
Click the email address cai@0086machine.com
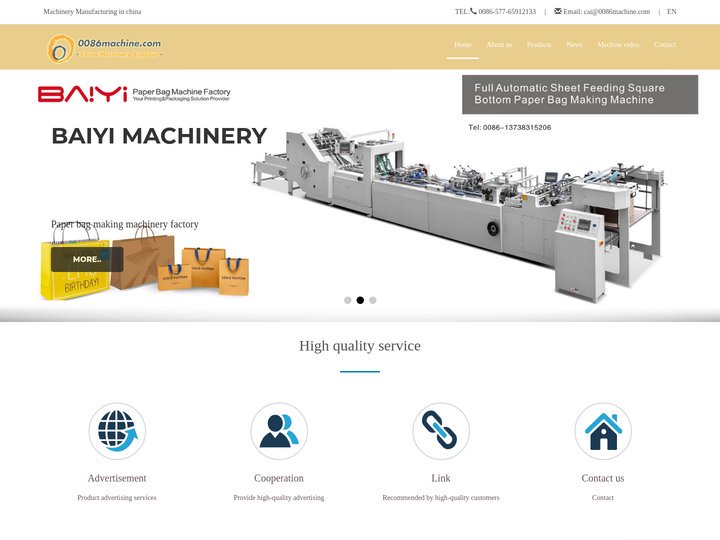(x=617, y=12)
